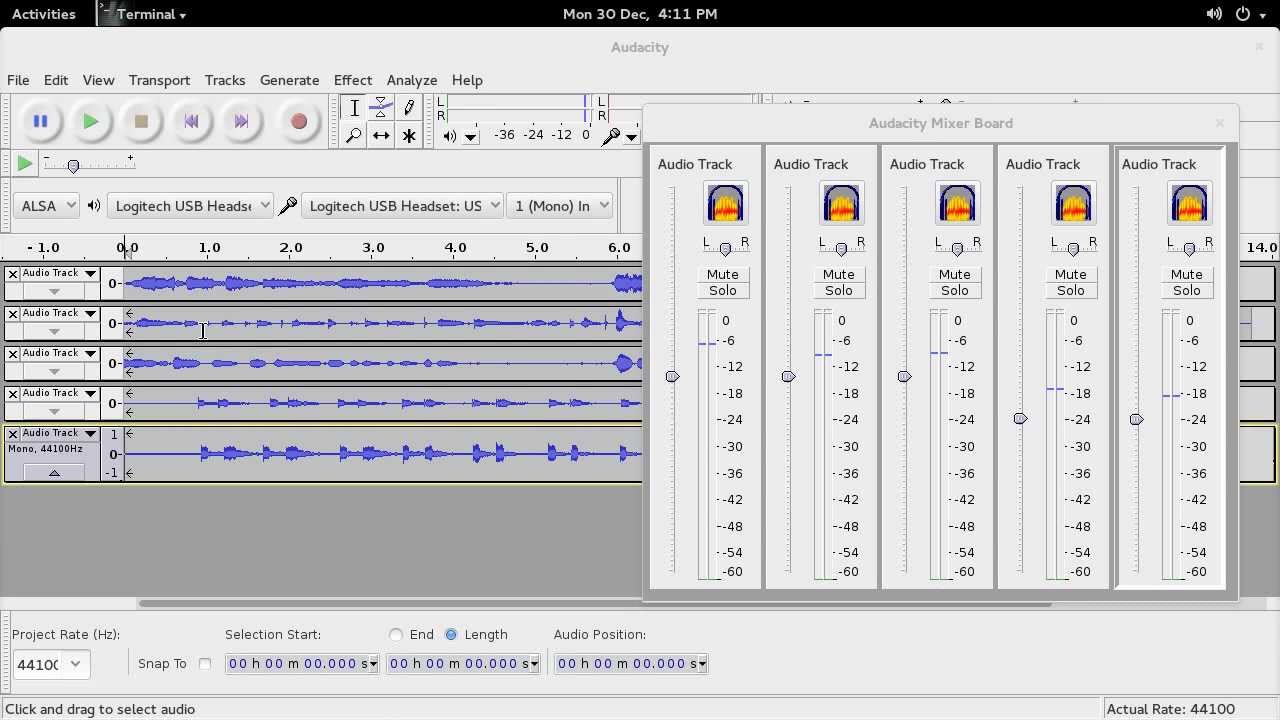Screen dimensions: 1280x720
Task: Mute the fourth track in Mixer Board
Action: pos(1071,274)
